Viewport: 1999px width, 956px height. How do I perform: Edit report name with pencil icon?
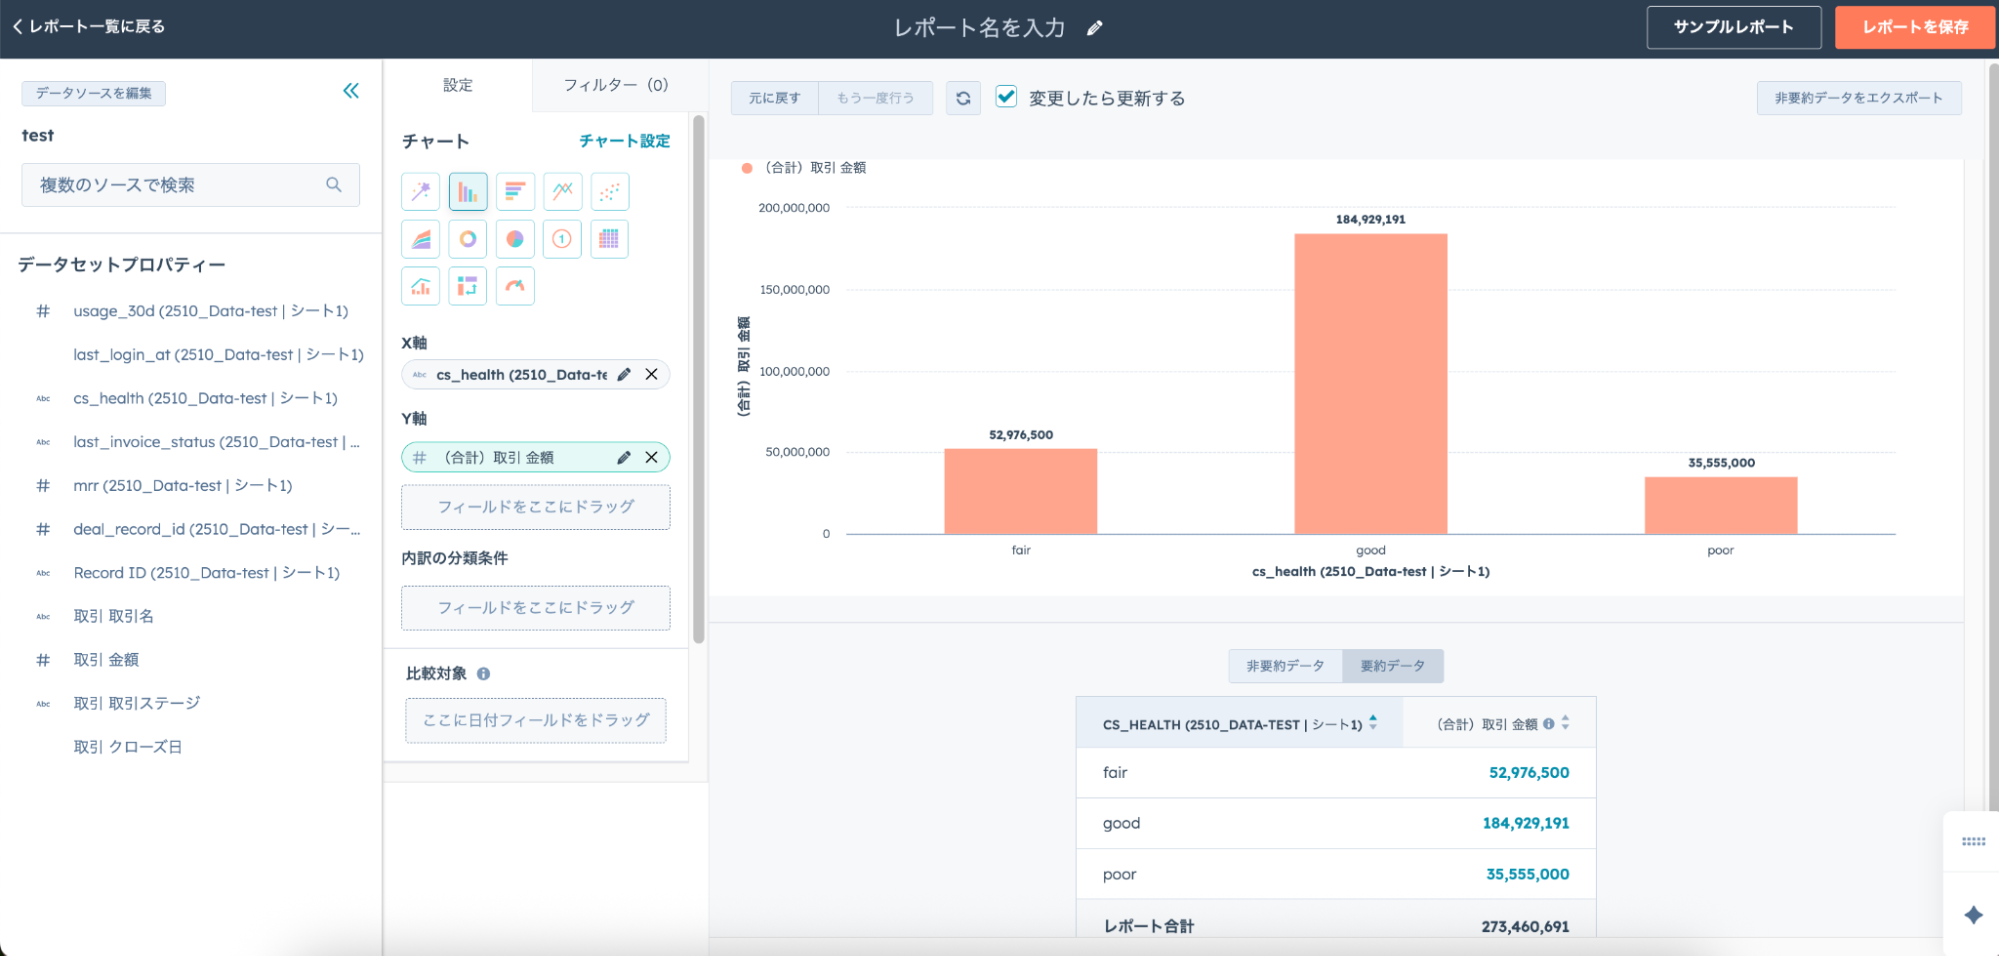pyautogui.click(x=1095, y=28)
